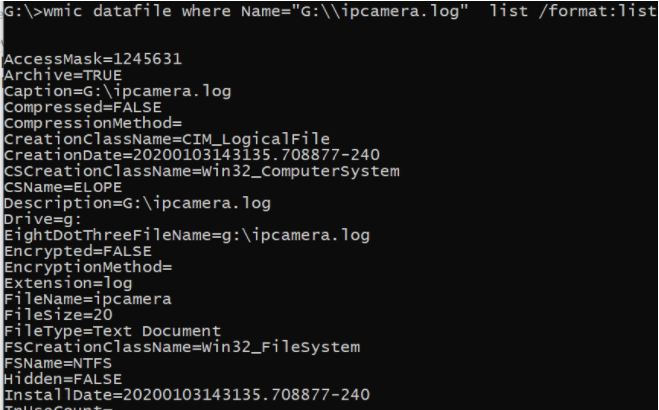Click the Description=G:\ipcamera.log line
The image size is (659, 410).
point(138,203)
